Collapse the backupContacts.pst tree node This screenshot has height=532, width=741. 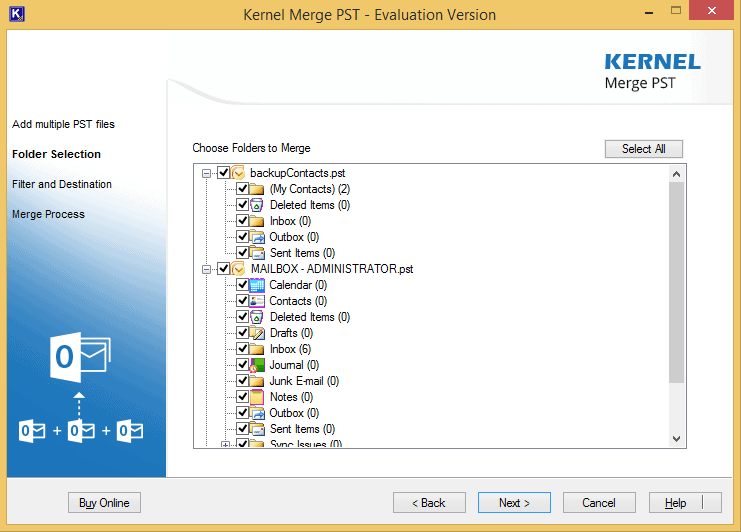(206, 173)
